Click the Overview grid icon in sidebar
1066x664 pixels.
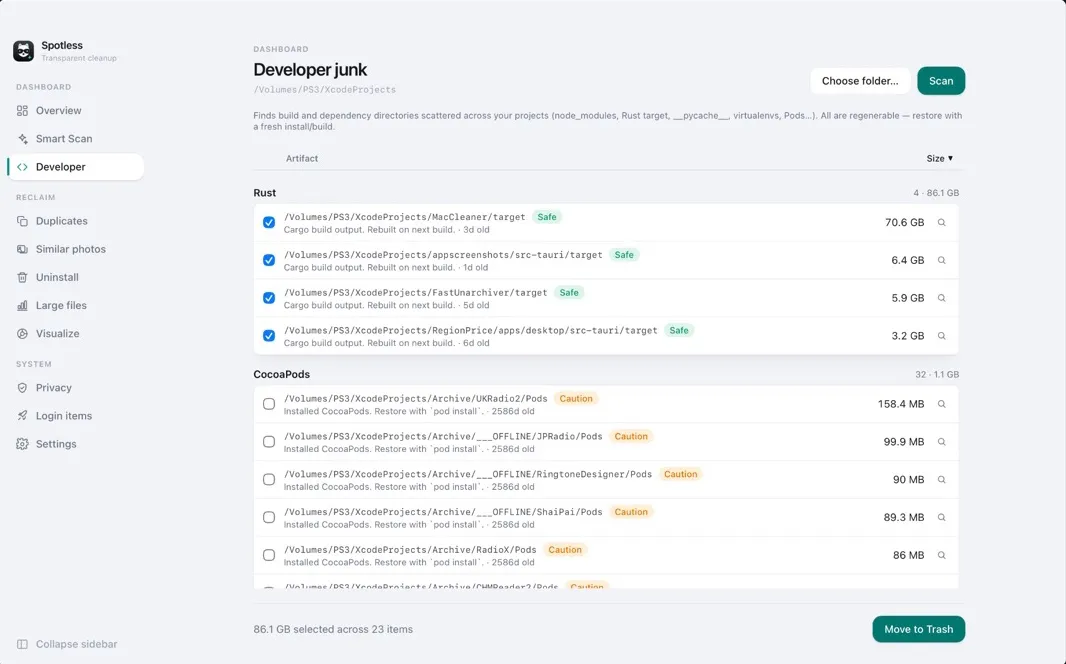click(x=22, y=111)
